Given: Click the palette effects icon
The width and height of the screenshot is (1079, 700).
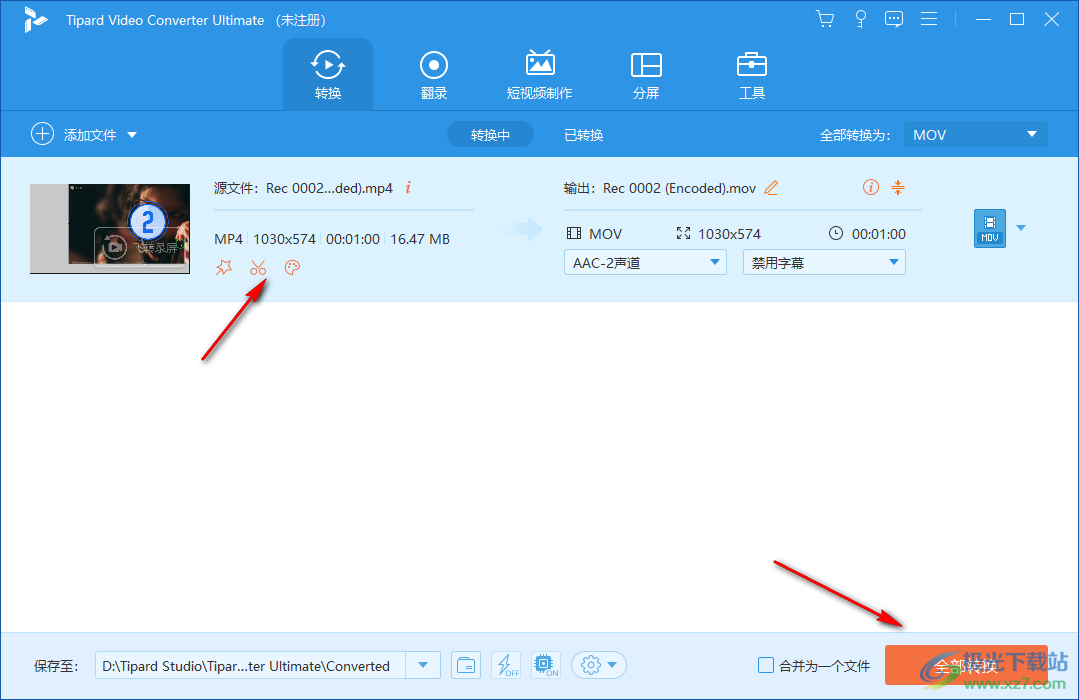Looking at the screenshot, I should click(x=291, y=267).
